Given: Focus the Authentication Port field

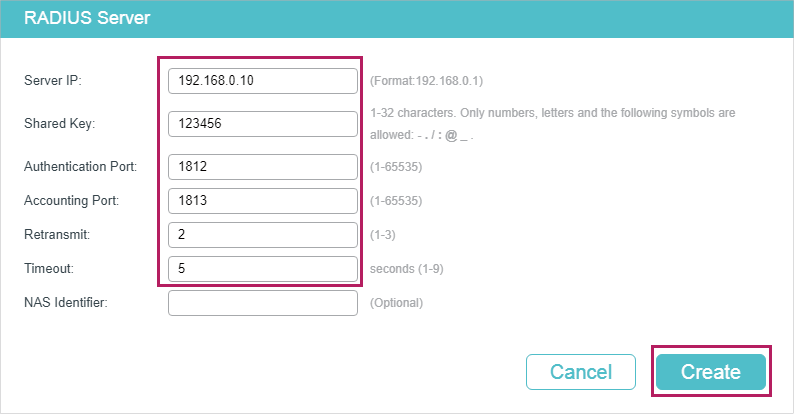Looking at the screenshot, I should pyautogui.click(x=263, y=167).
